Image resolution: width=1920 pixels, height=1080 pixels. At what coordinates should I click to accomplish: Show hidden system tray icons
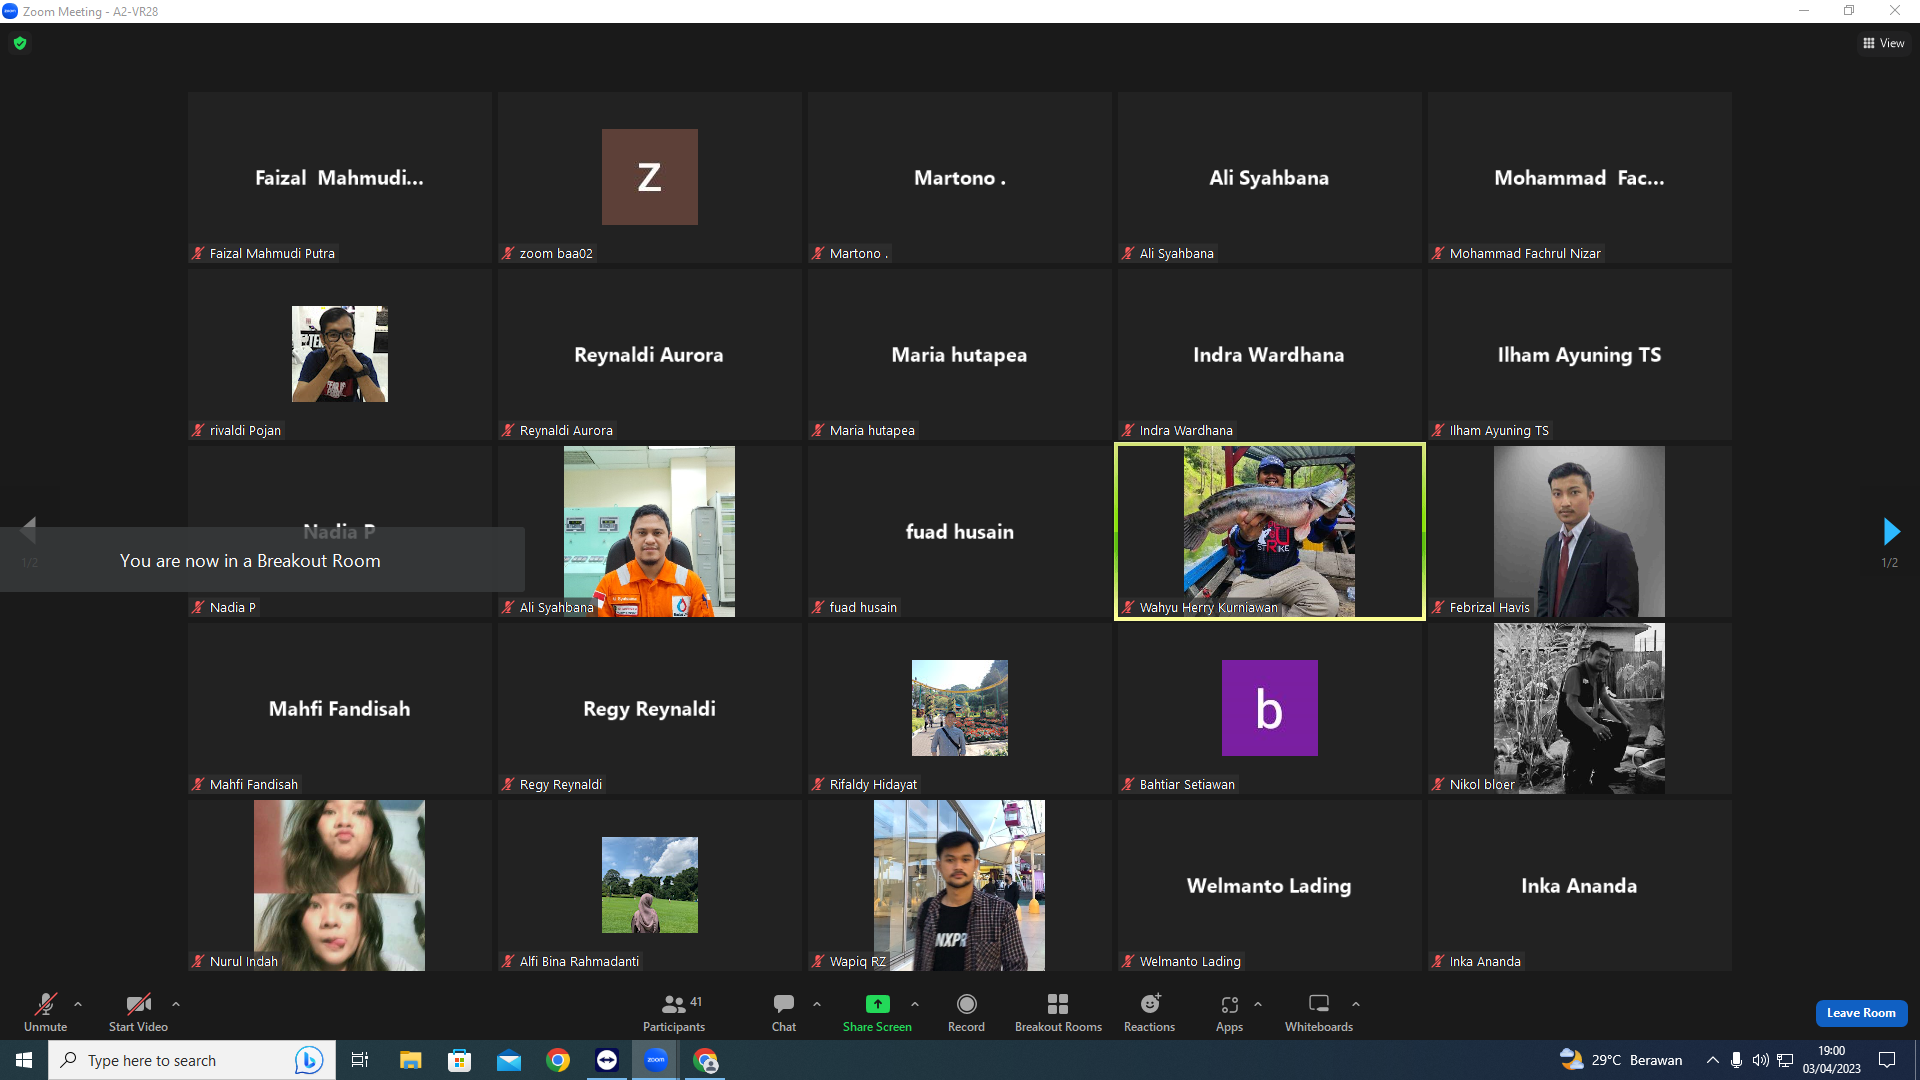coord(1713,1060)
